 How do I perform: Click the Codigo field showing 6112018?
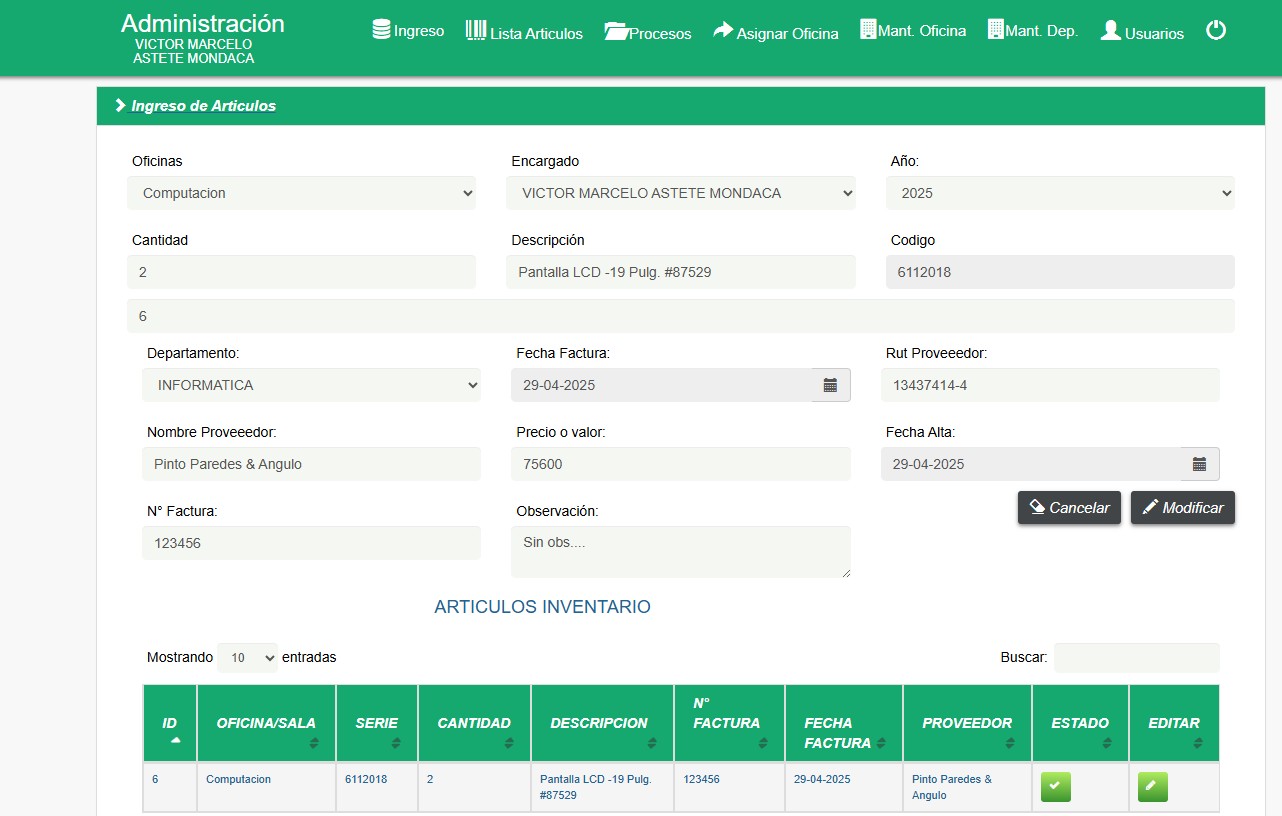click(x=1060, y=272)
